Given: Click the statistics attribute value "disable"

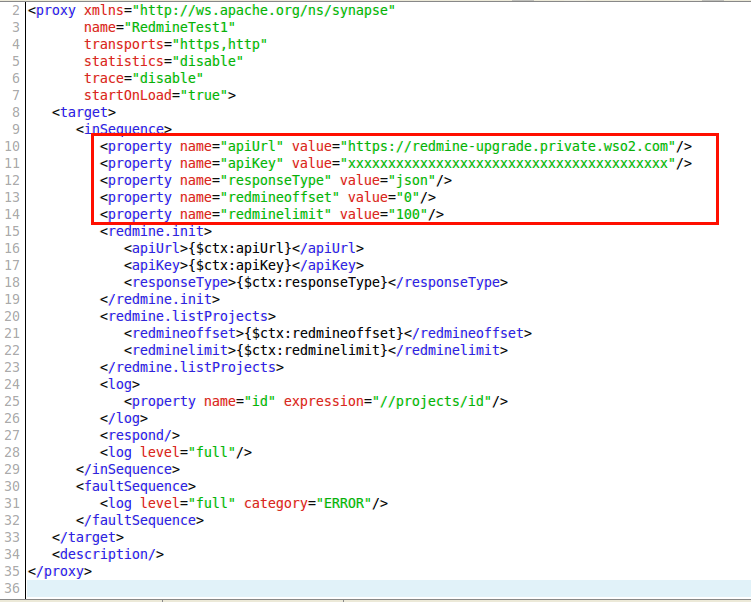Looking at the screenshot, I should click(208, 61).
